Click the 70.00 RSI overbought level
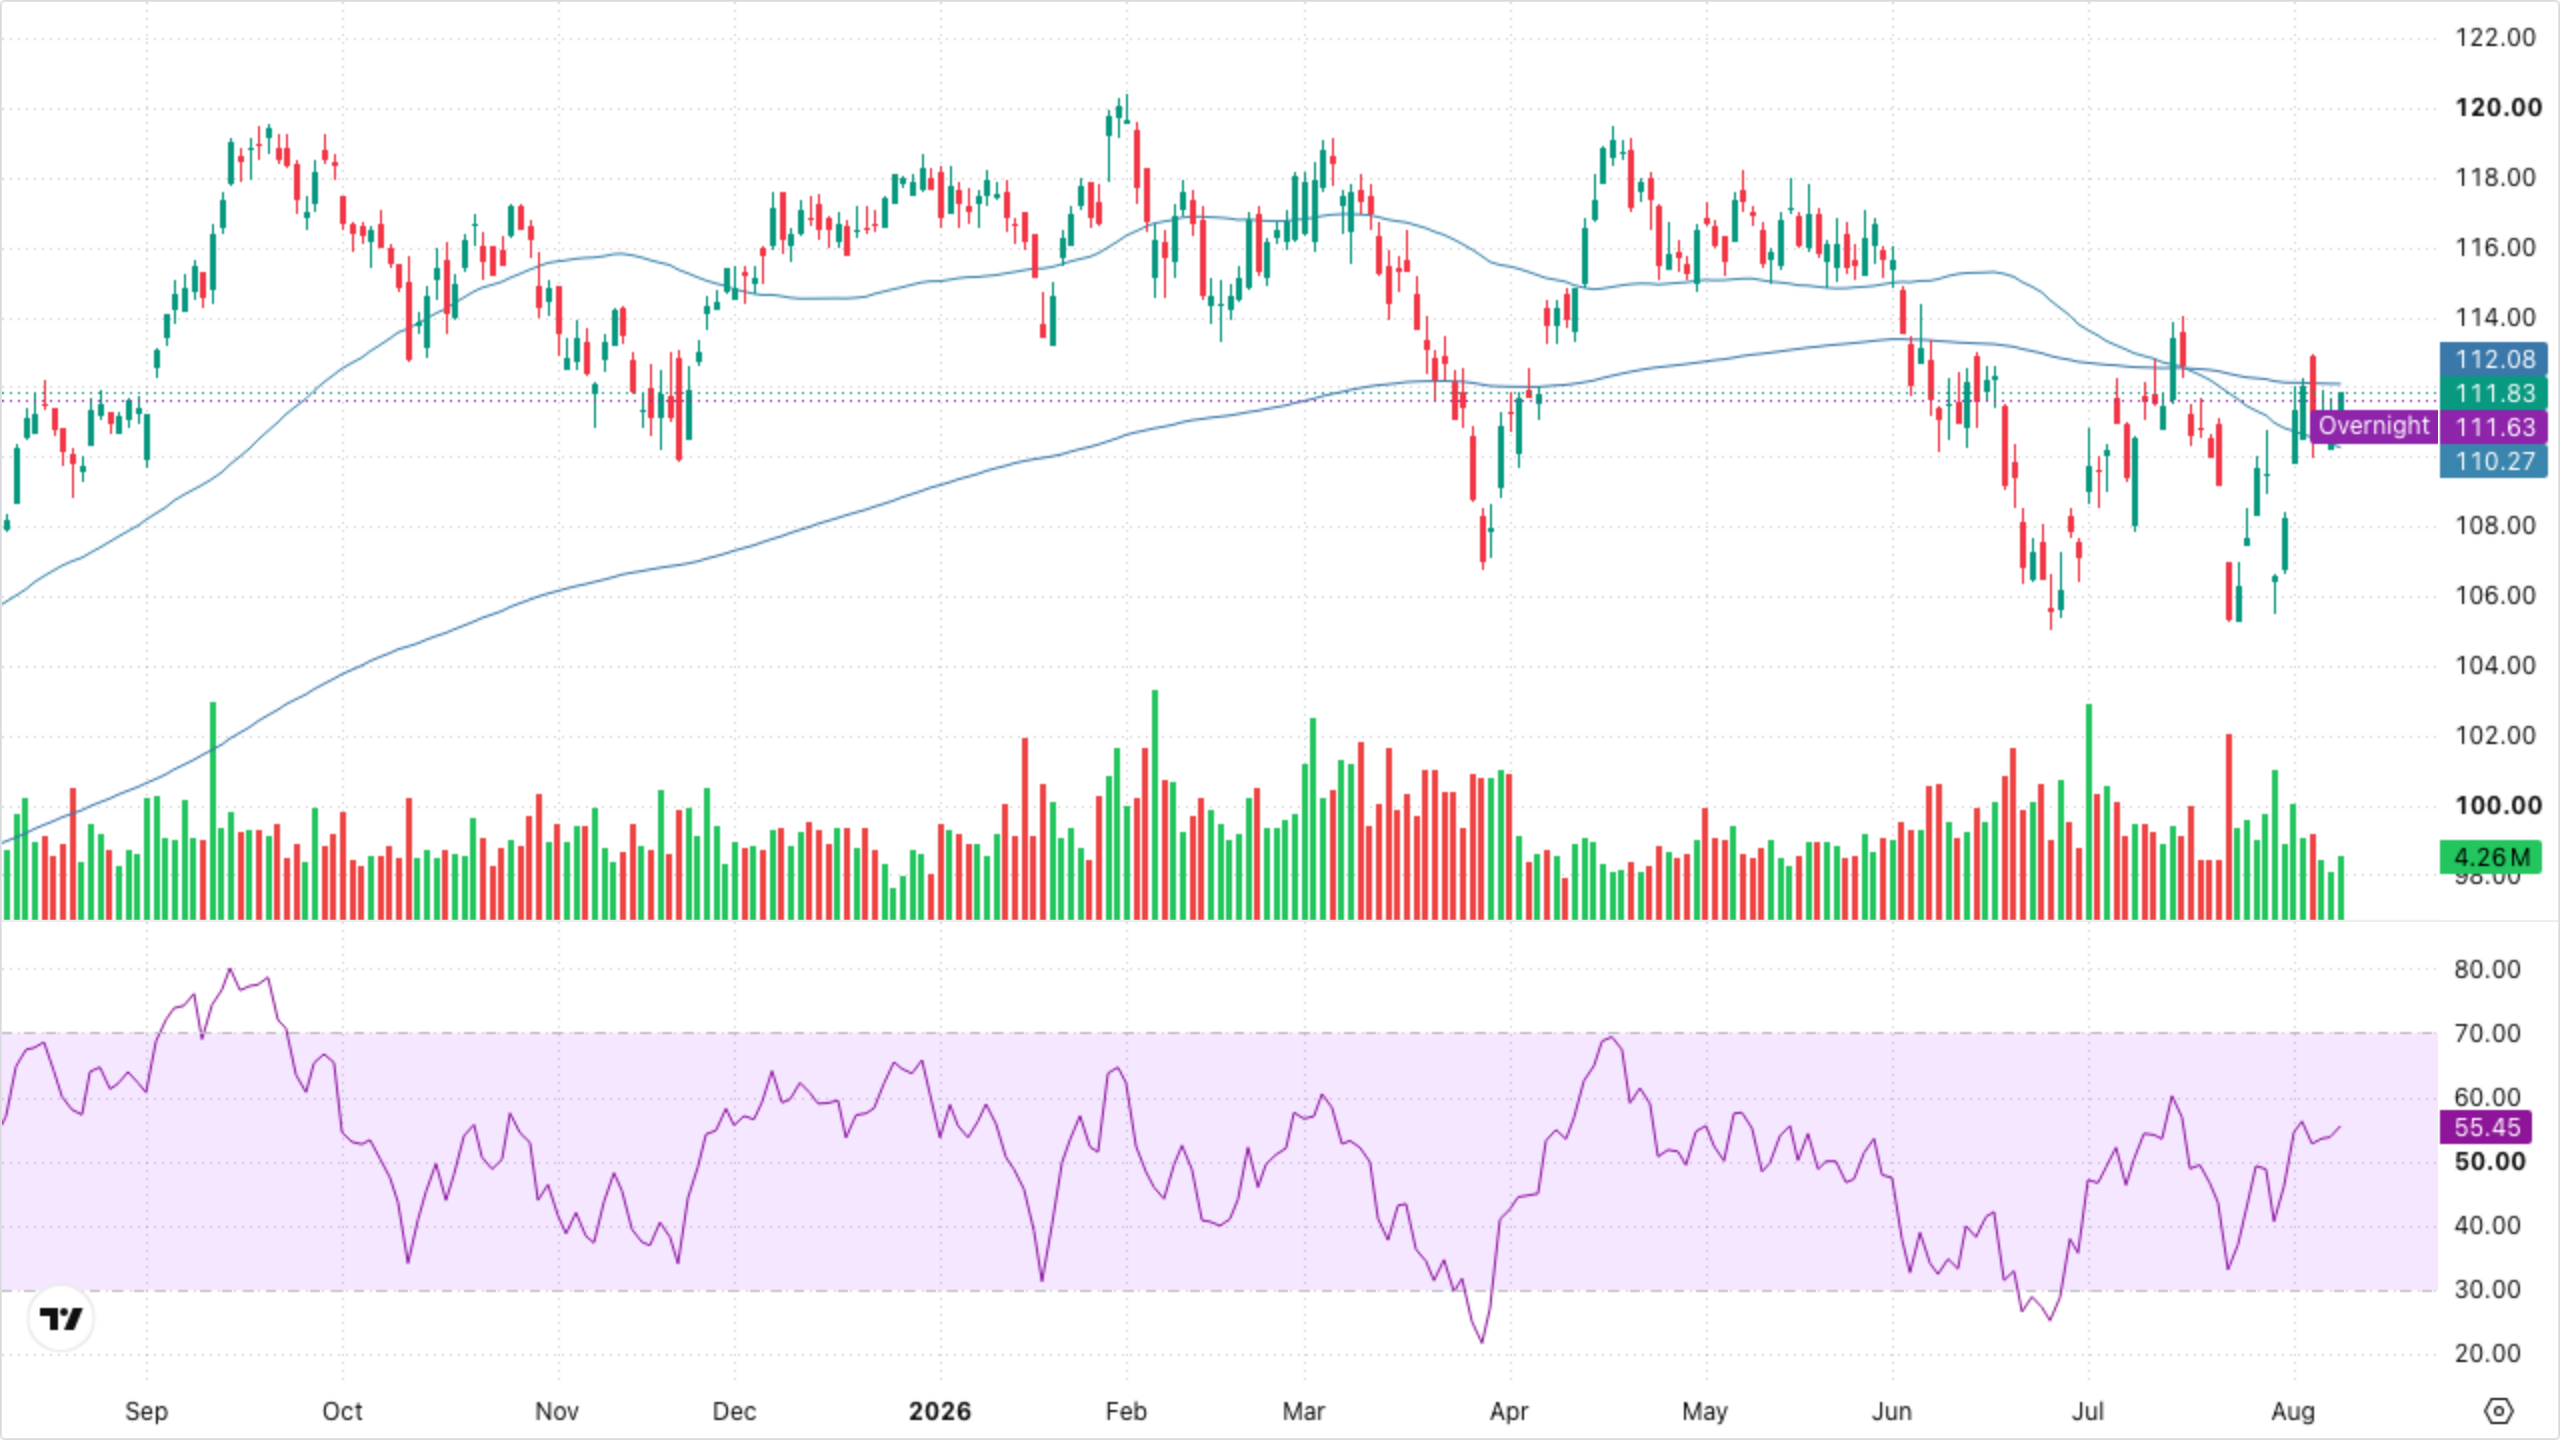 tap(2487, 1033)
